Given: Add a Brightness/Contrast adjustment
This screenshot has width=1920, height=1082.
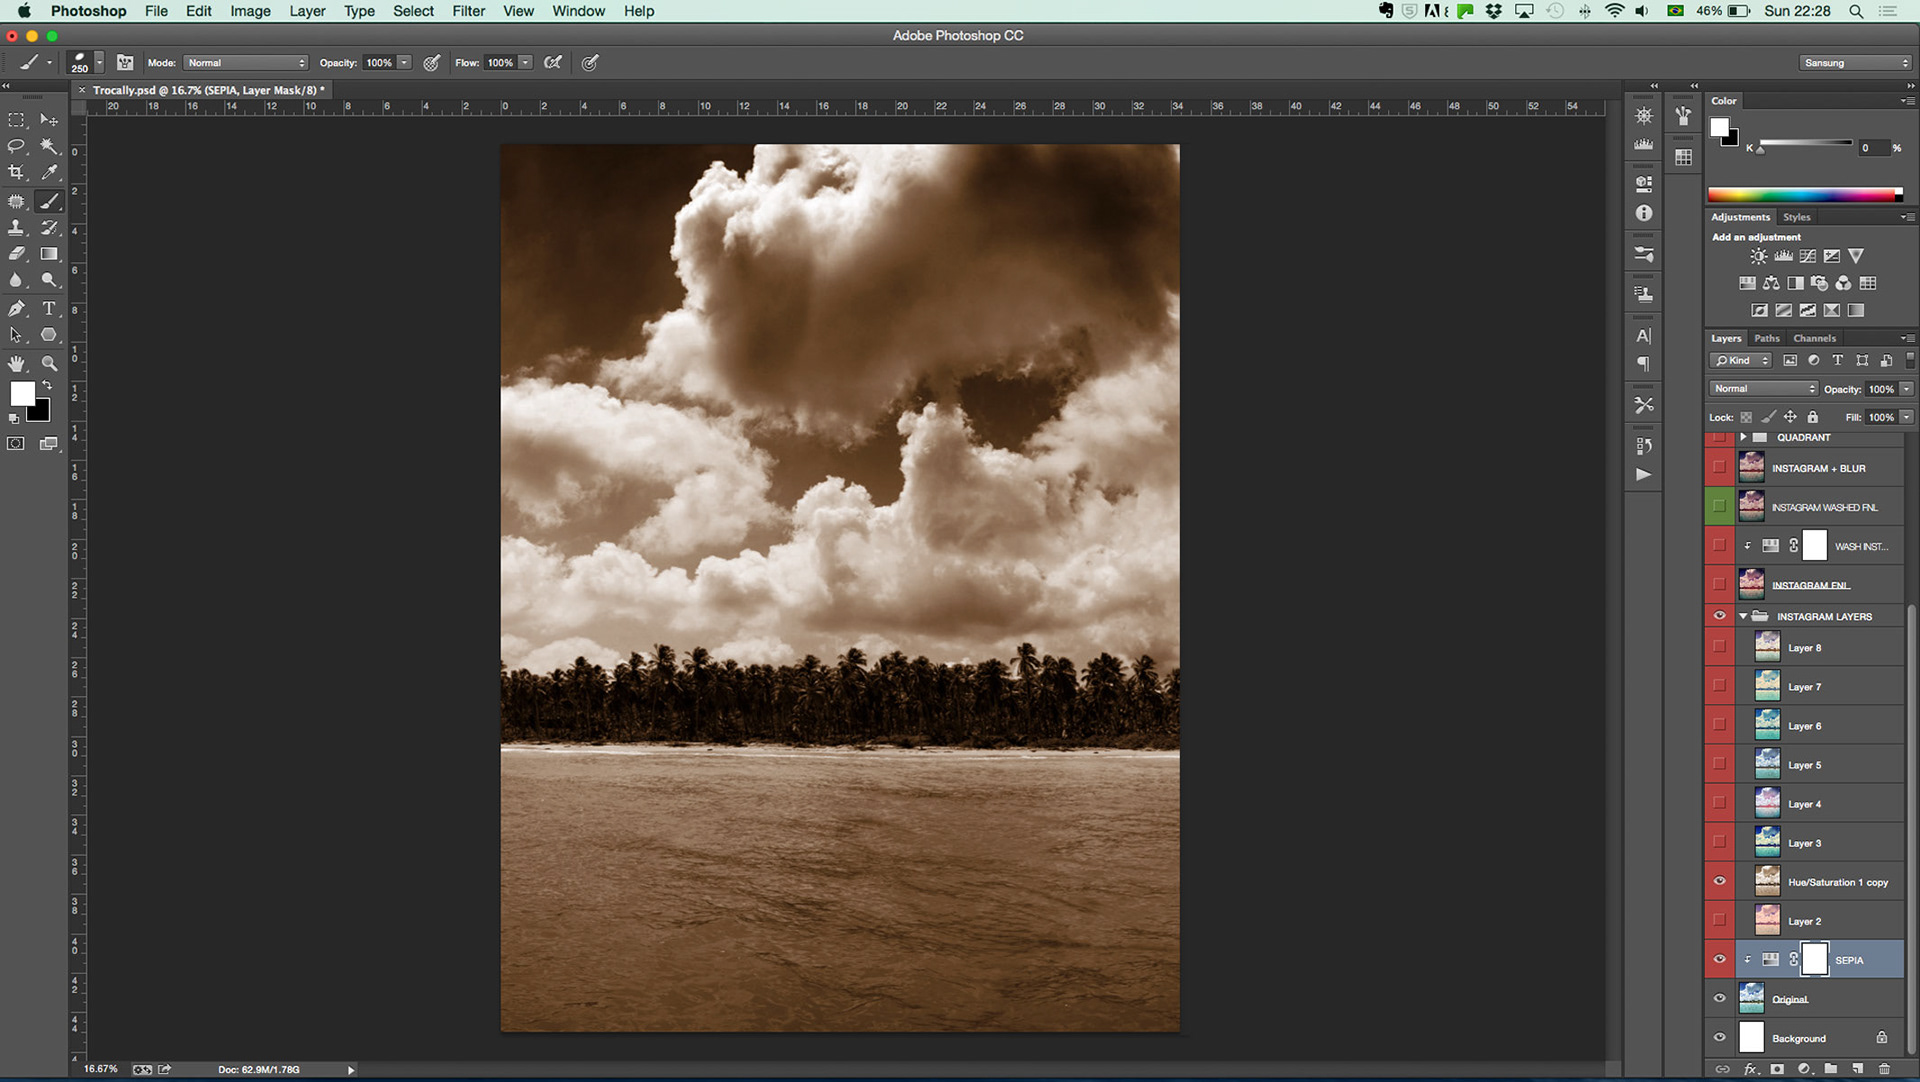Looking at the screenshot, I should click(1758, 256).
